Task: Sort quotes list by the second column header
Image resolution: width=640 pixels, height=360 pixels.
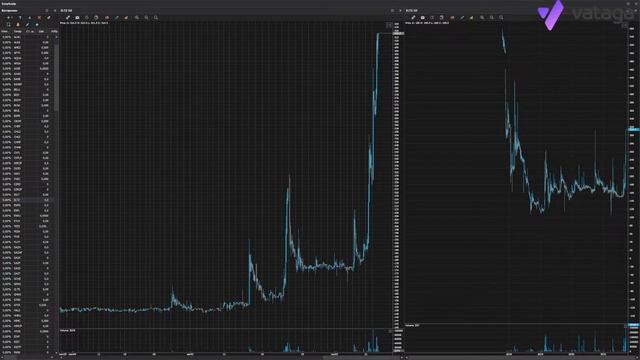Action: coord(18,31)
